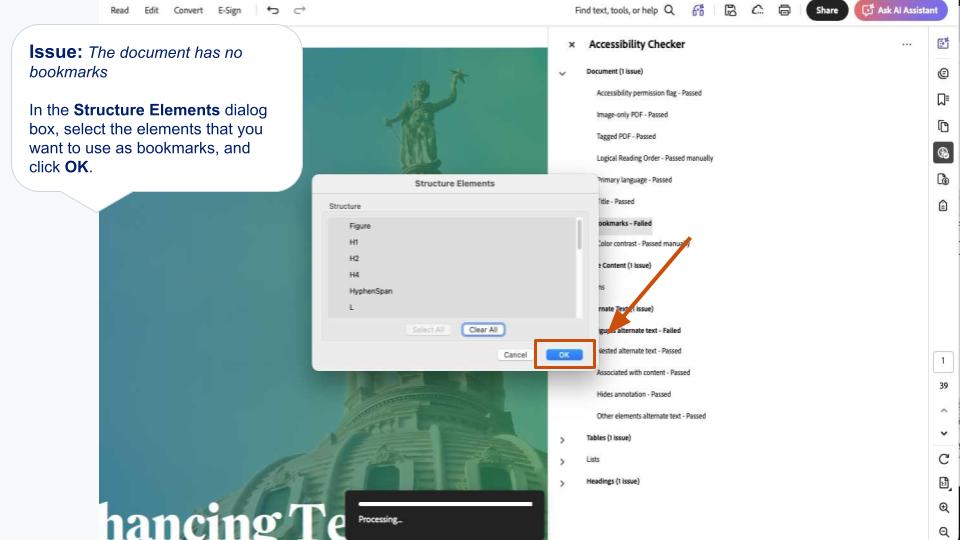Viewport: 960px width, 540px height.
Task: Open the Convert menu
Action: pos(188,10)
